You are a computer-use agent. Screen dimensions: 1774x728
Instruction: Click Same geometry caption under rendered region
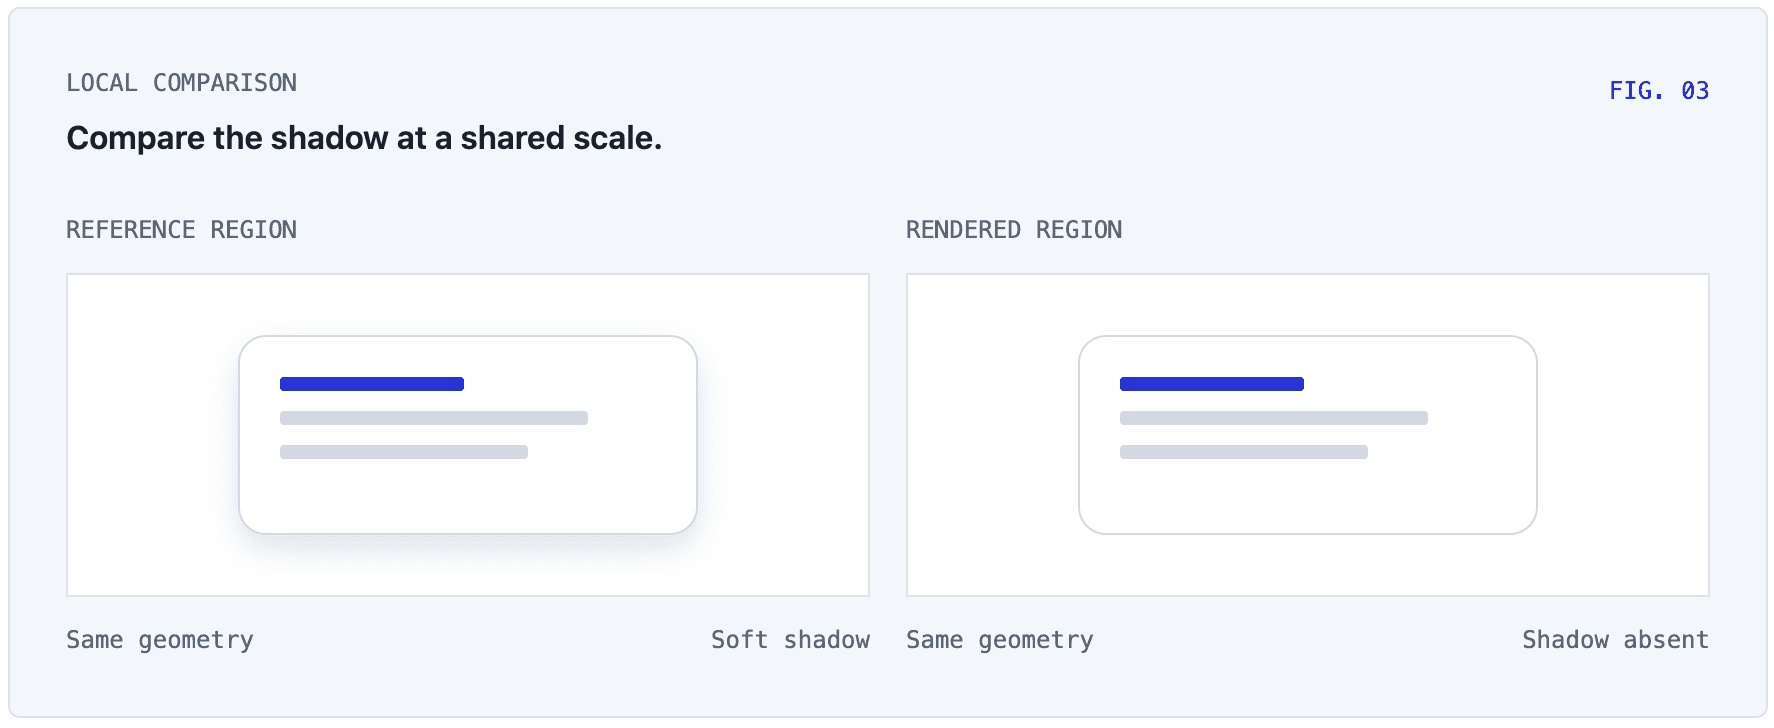tap(1000, 640)
